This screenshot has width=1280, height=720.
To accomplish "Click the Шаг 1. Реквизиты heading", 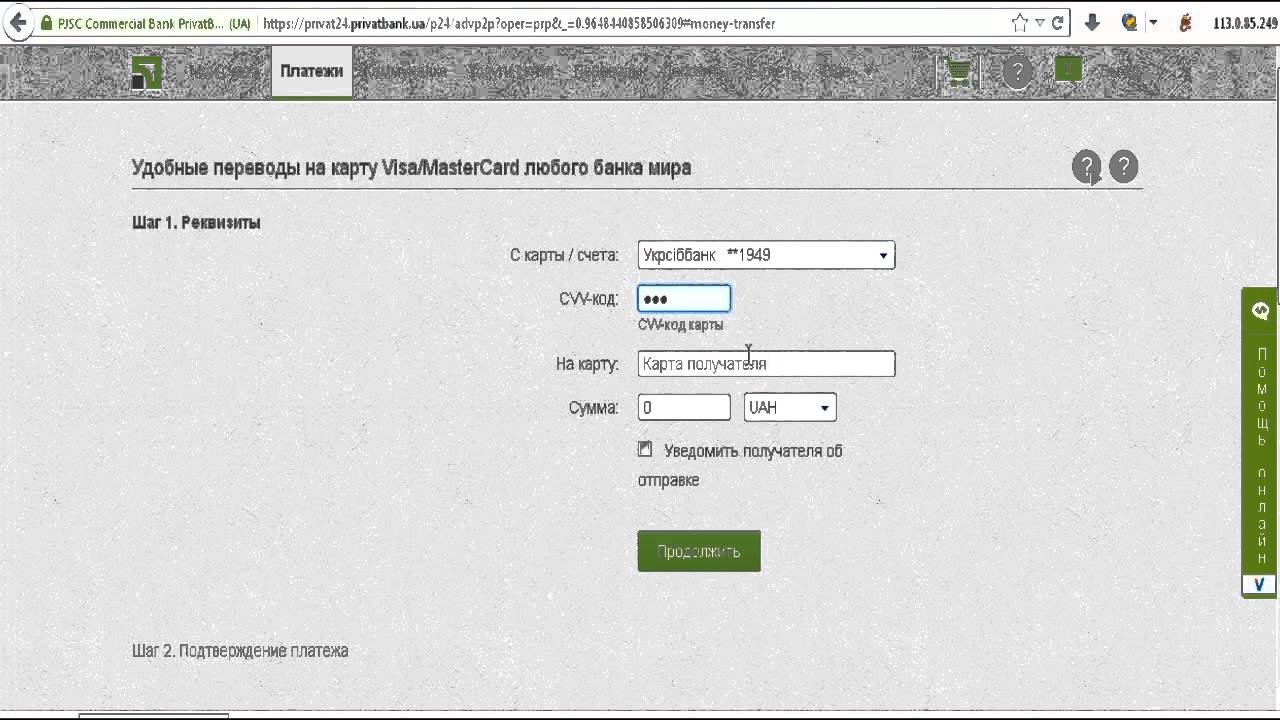I will coord(196,223).
